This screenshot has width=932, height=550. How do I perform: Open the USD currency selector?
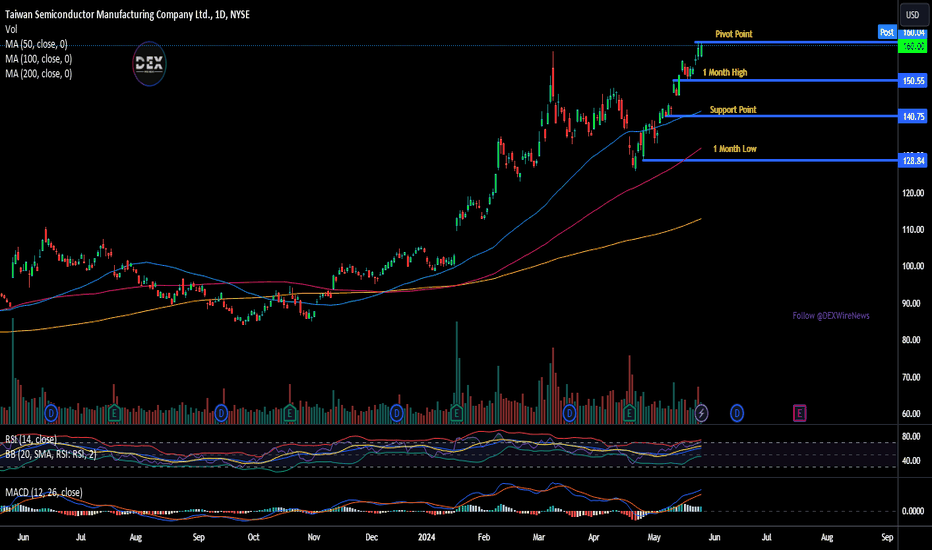coord(912,15)
